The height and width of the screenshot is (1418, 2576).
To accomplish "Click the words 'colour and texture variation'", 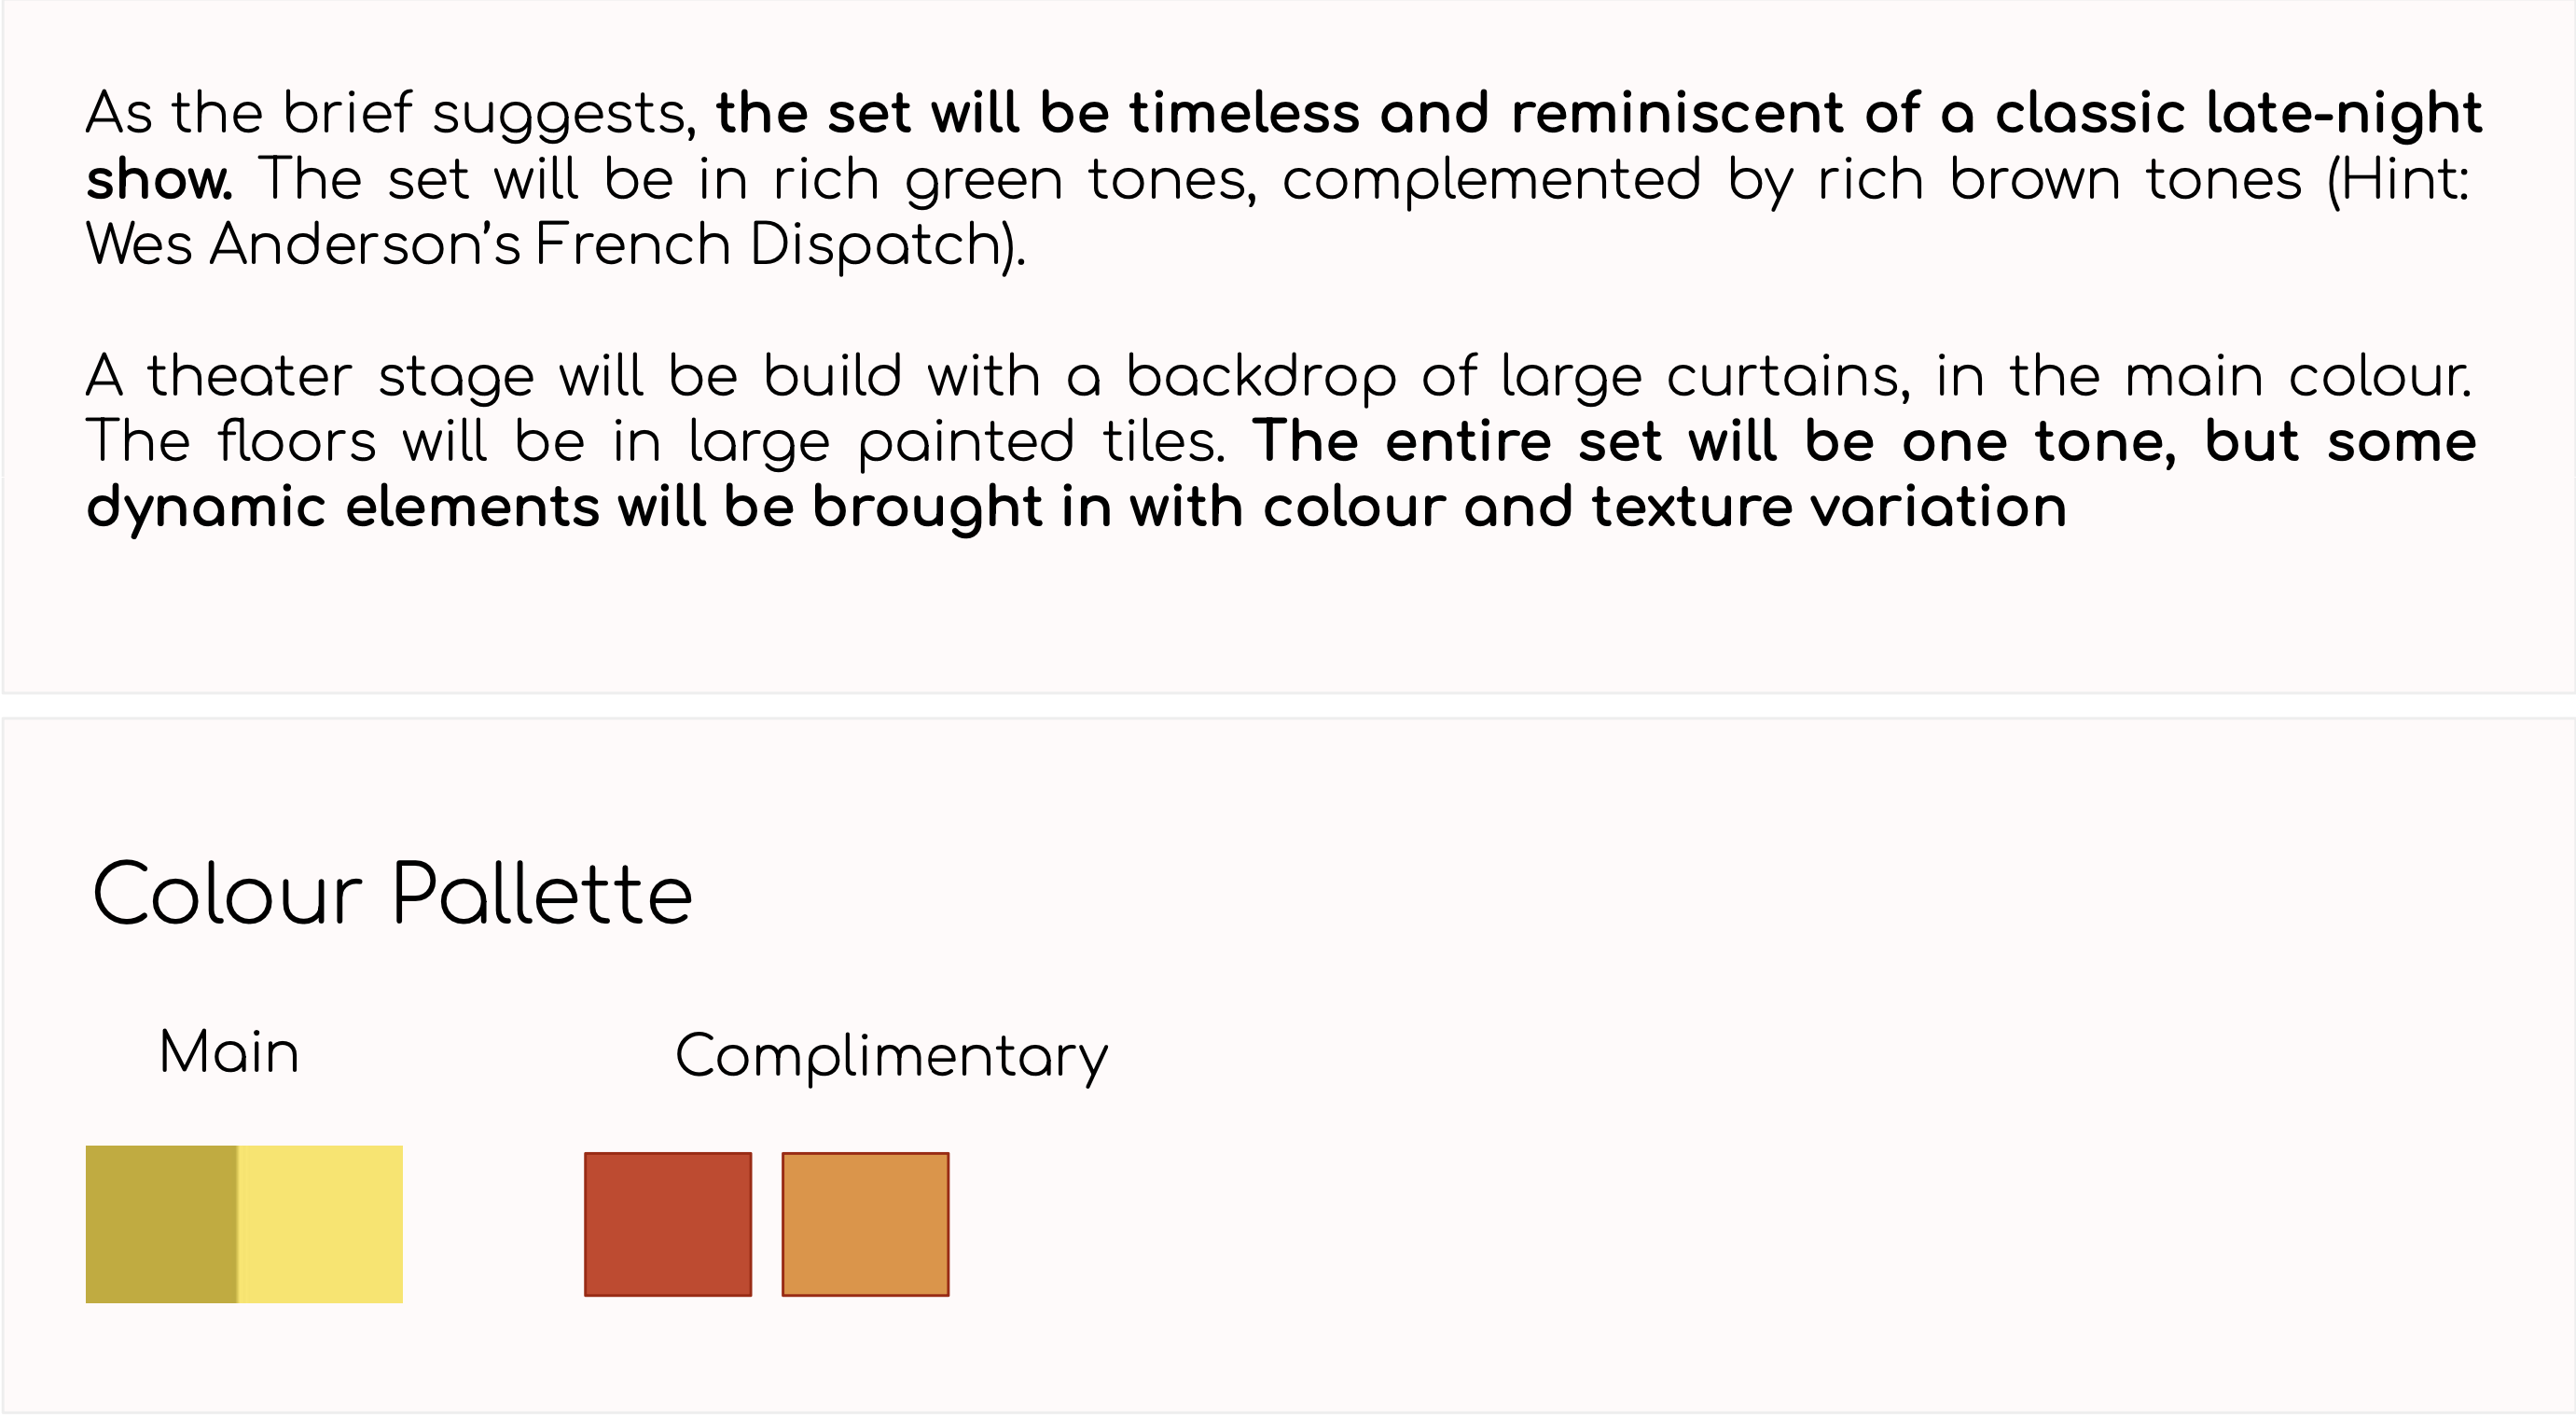I will [x=1665, y=507].
